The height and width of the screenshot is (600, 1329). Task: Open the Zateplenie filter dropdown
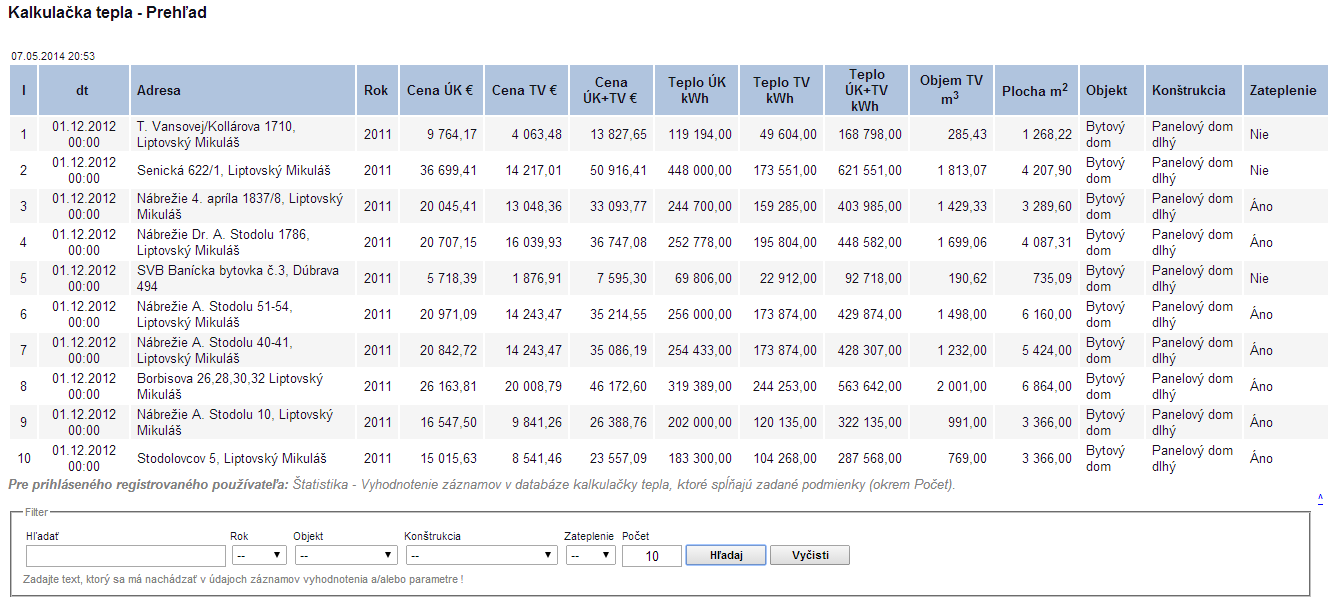590,555
